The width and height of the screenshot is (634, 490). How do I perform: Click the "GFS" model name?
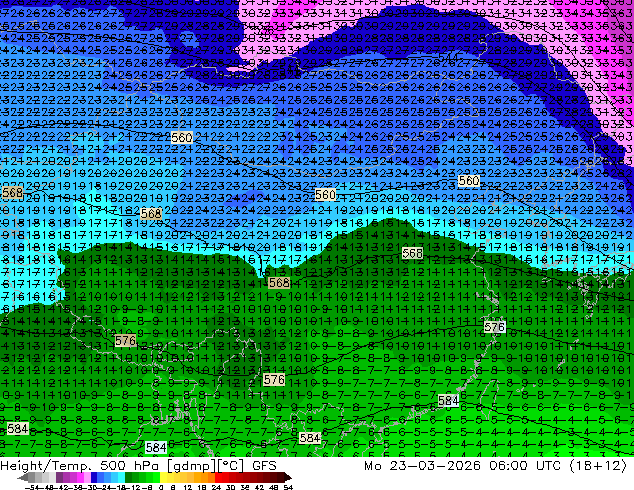point(264,466)
